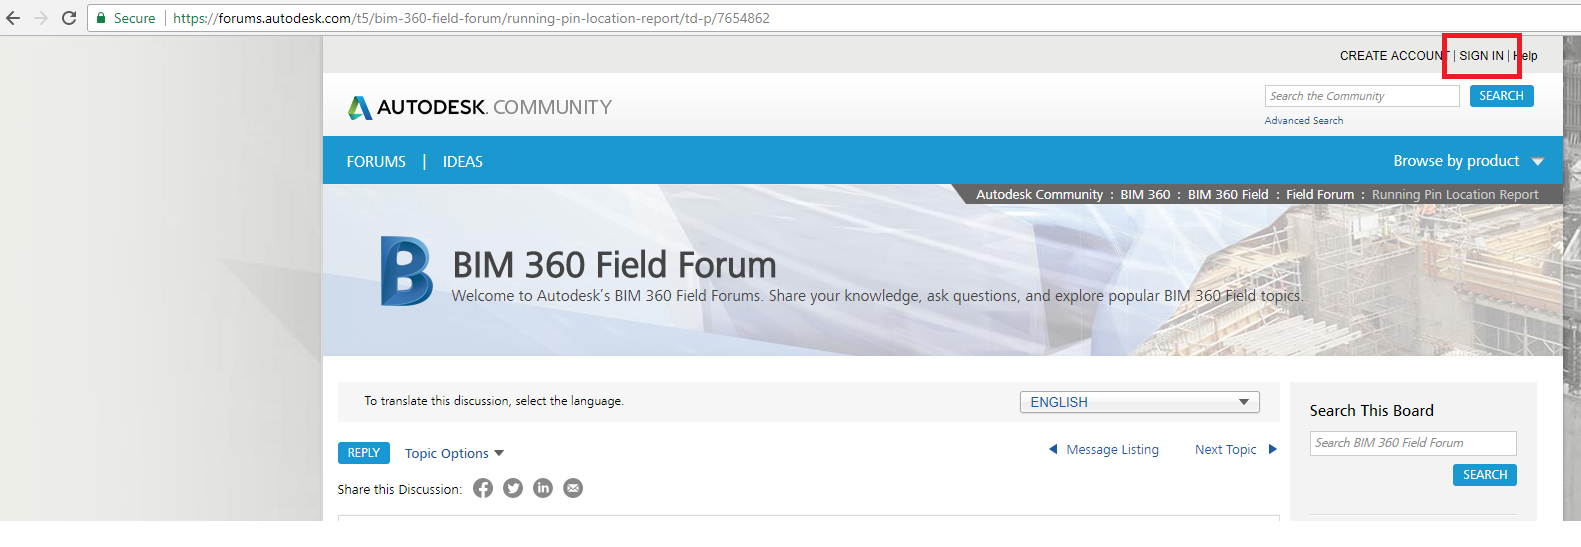The width and height of the screenshot is (1581, 547).
Task: Click the blue BIM 360 B logo
Action: pos(407,271)
